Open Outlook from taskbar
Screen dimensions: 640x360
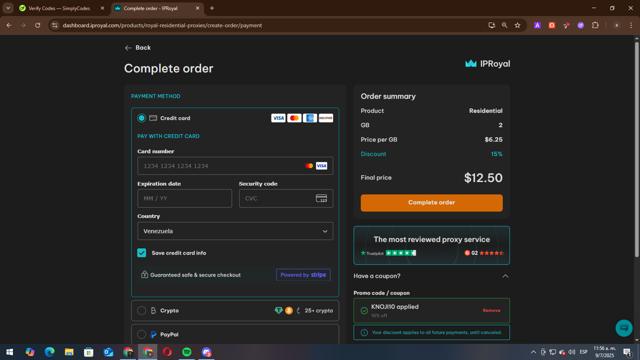pos(108,352)
